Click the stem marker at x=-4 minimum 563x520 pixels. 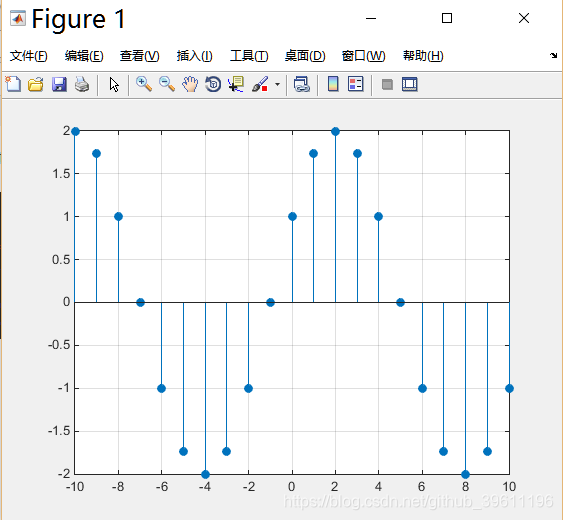tap(205, 474)
